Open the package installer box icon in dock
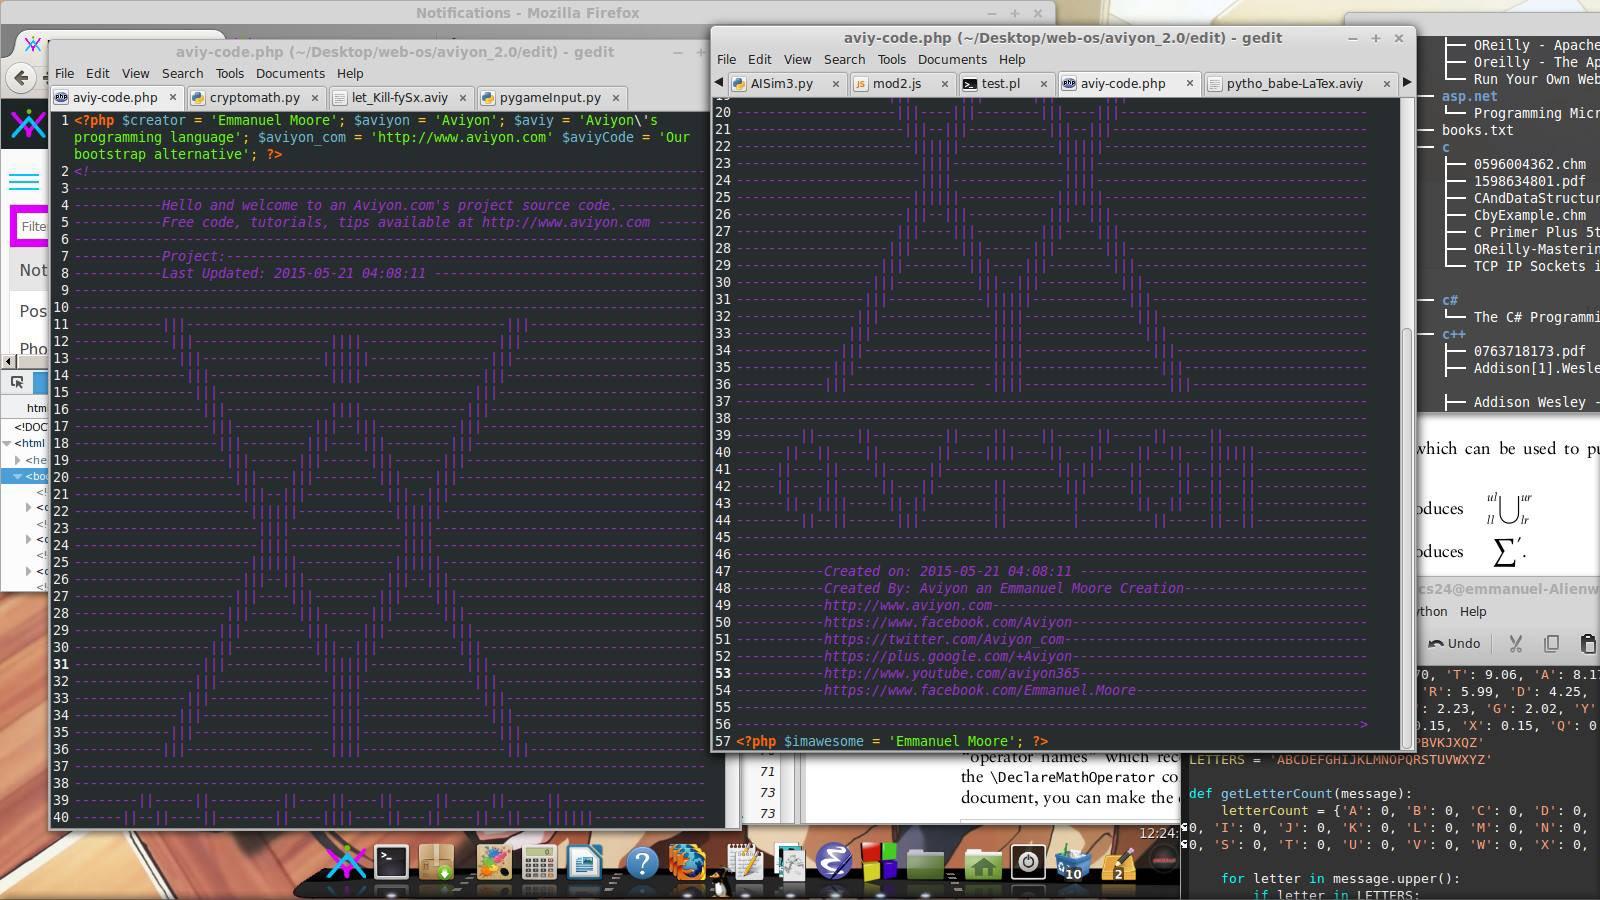1600x900 pixels. tap(437, 862)
